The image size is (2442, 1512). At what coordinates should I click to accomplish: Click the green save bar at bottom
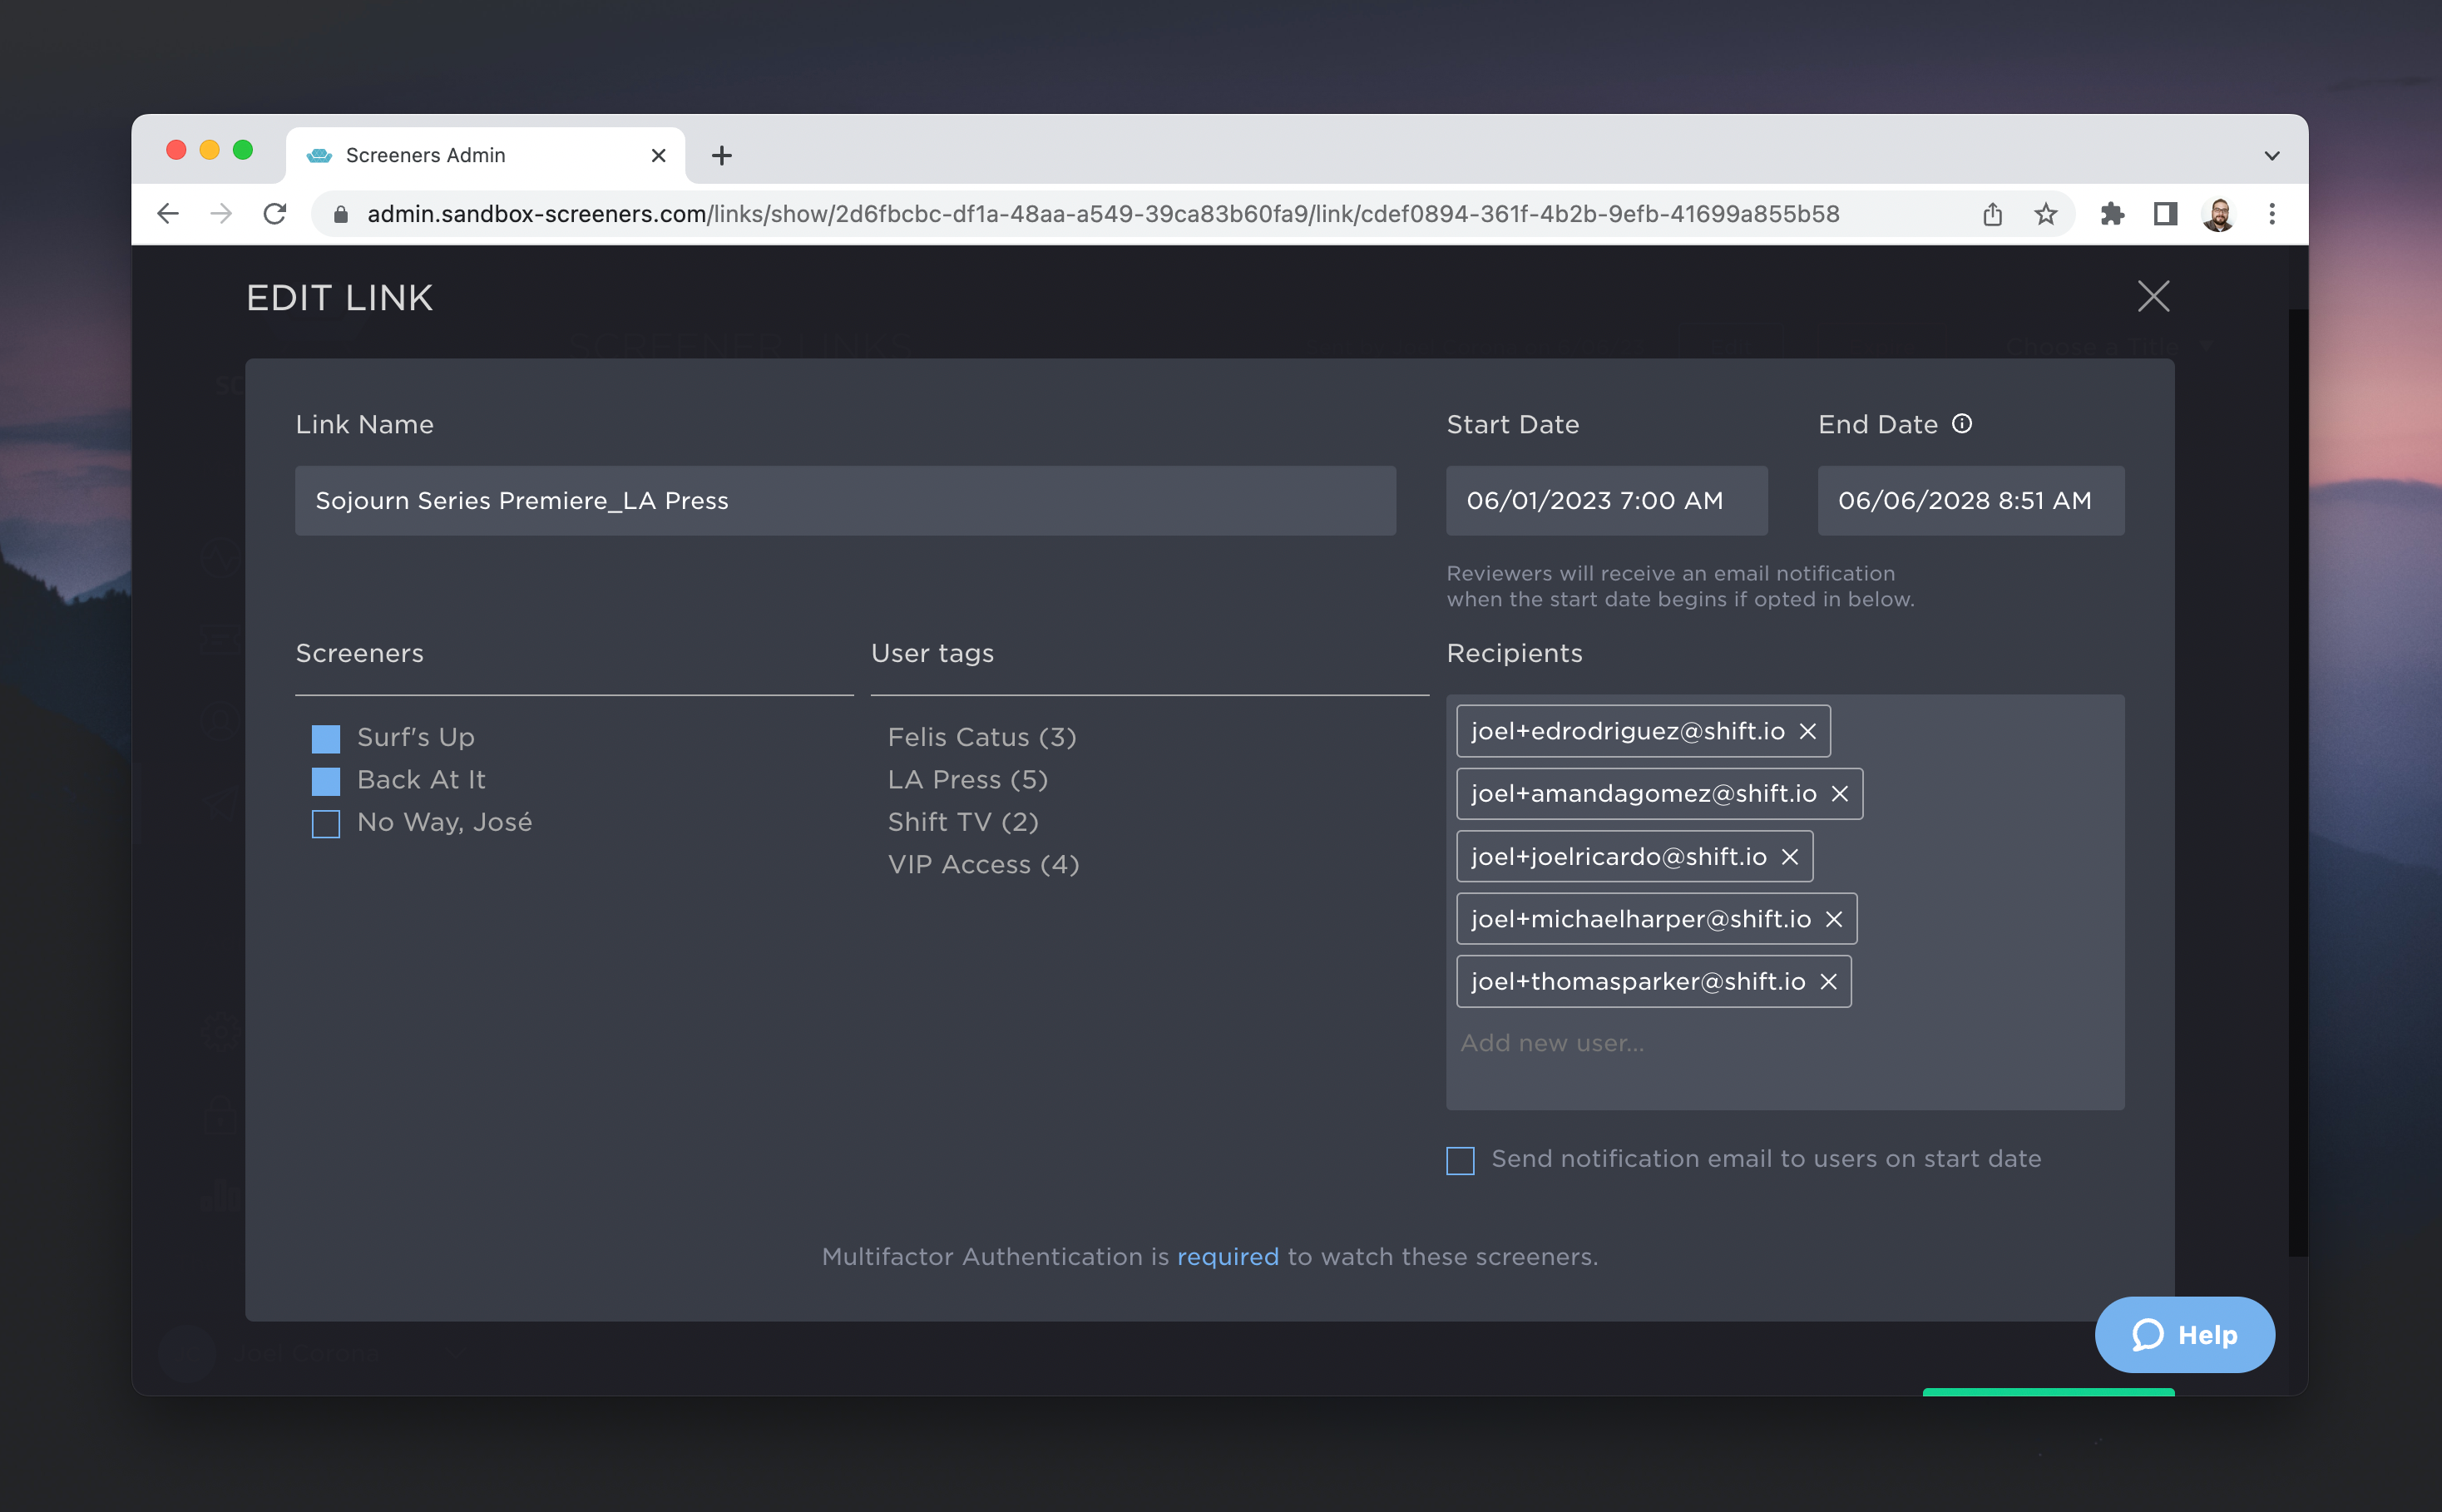pos(2048,1392)
